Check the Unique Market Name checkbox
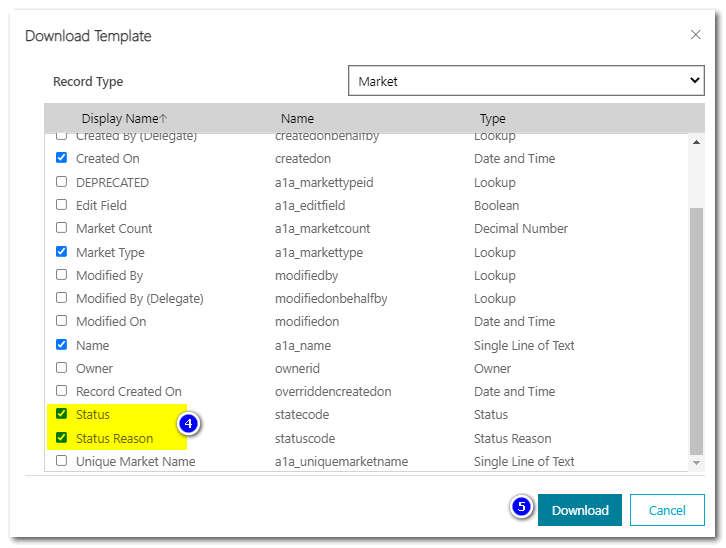 62,461
